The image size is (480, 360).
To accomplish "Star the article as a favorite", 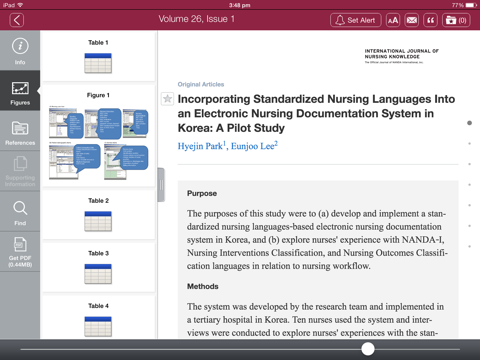I will tap(167, 99).
